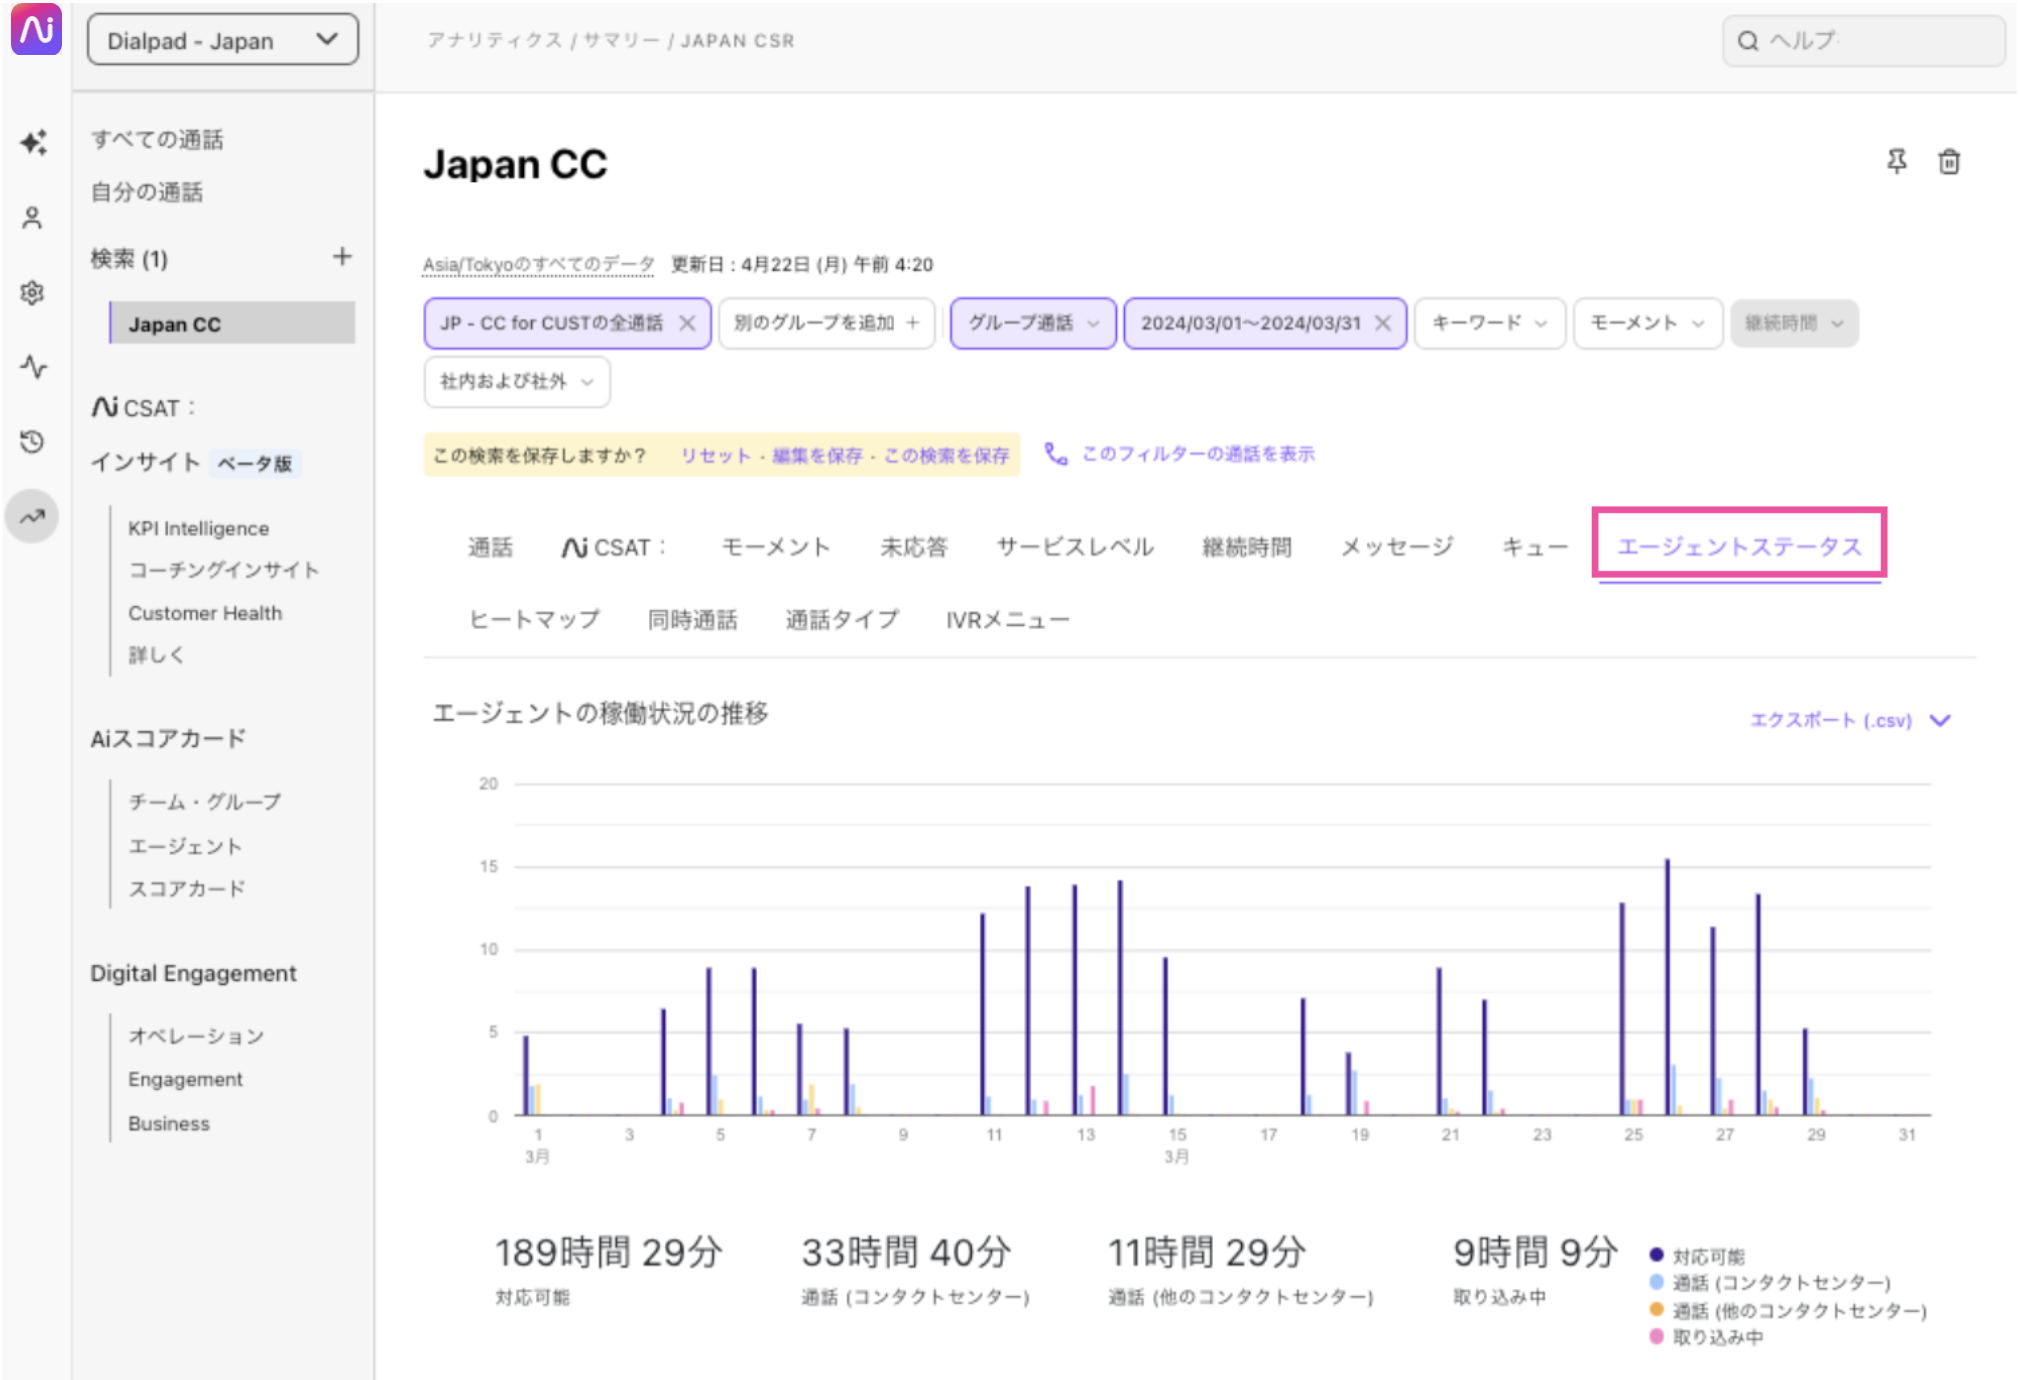Image resolution: width=2019 pixels, height=1380 pixels.
Task: Open すべての通話 in sidebar
Action: (x=157, y=139)
